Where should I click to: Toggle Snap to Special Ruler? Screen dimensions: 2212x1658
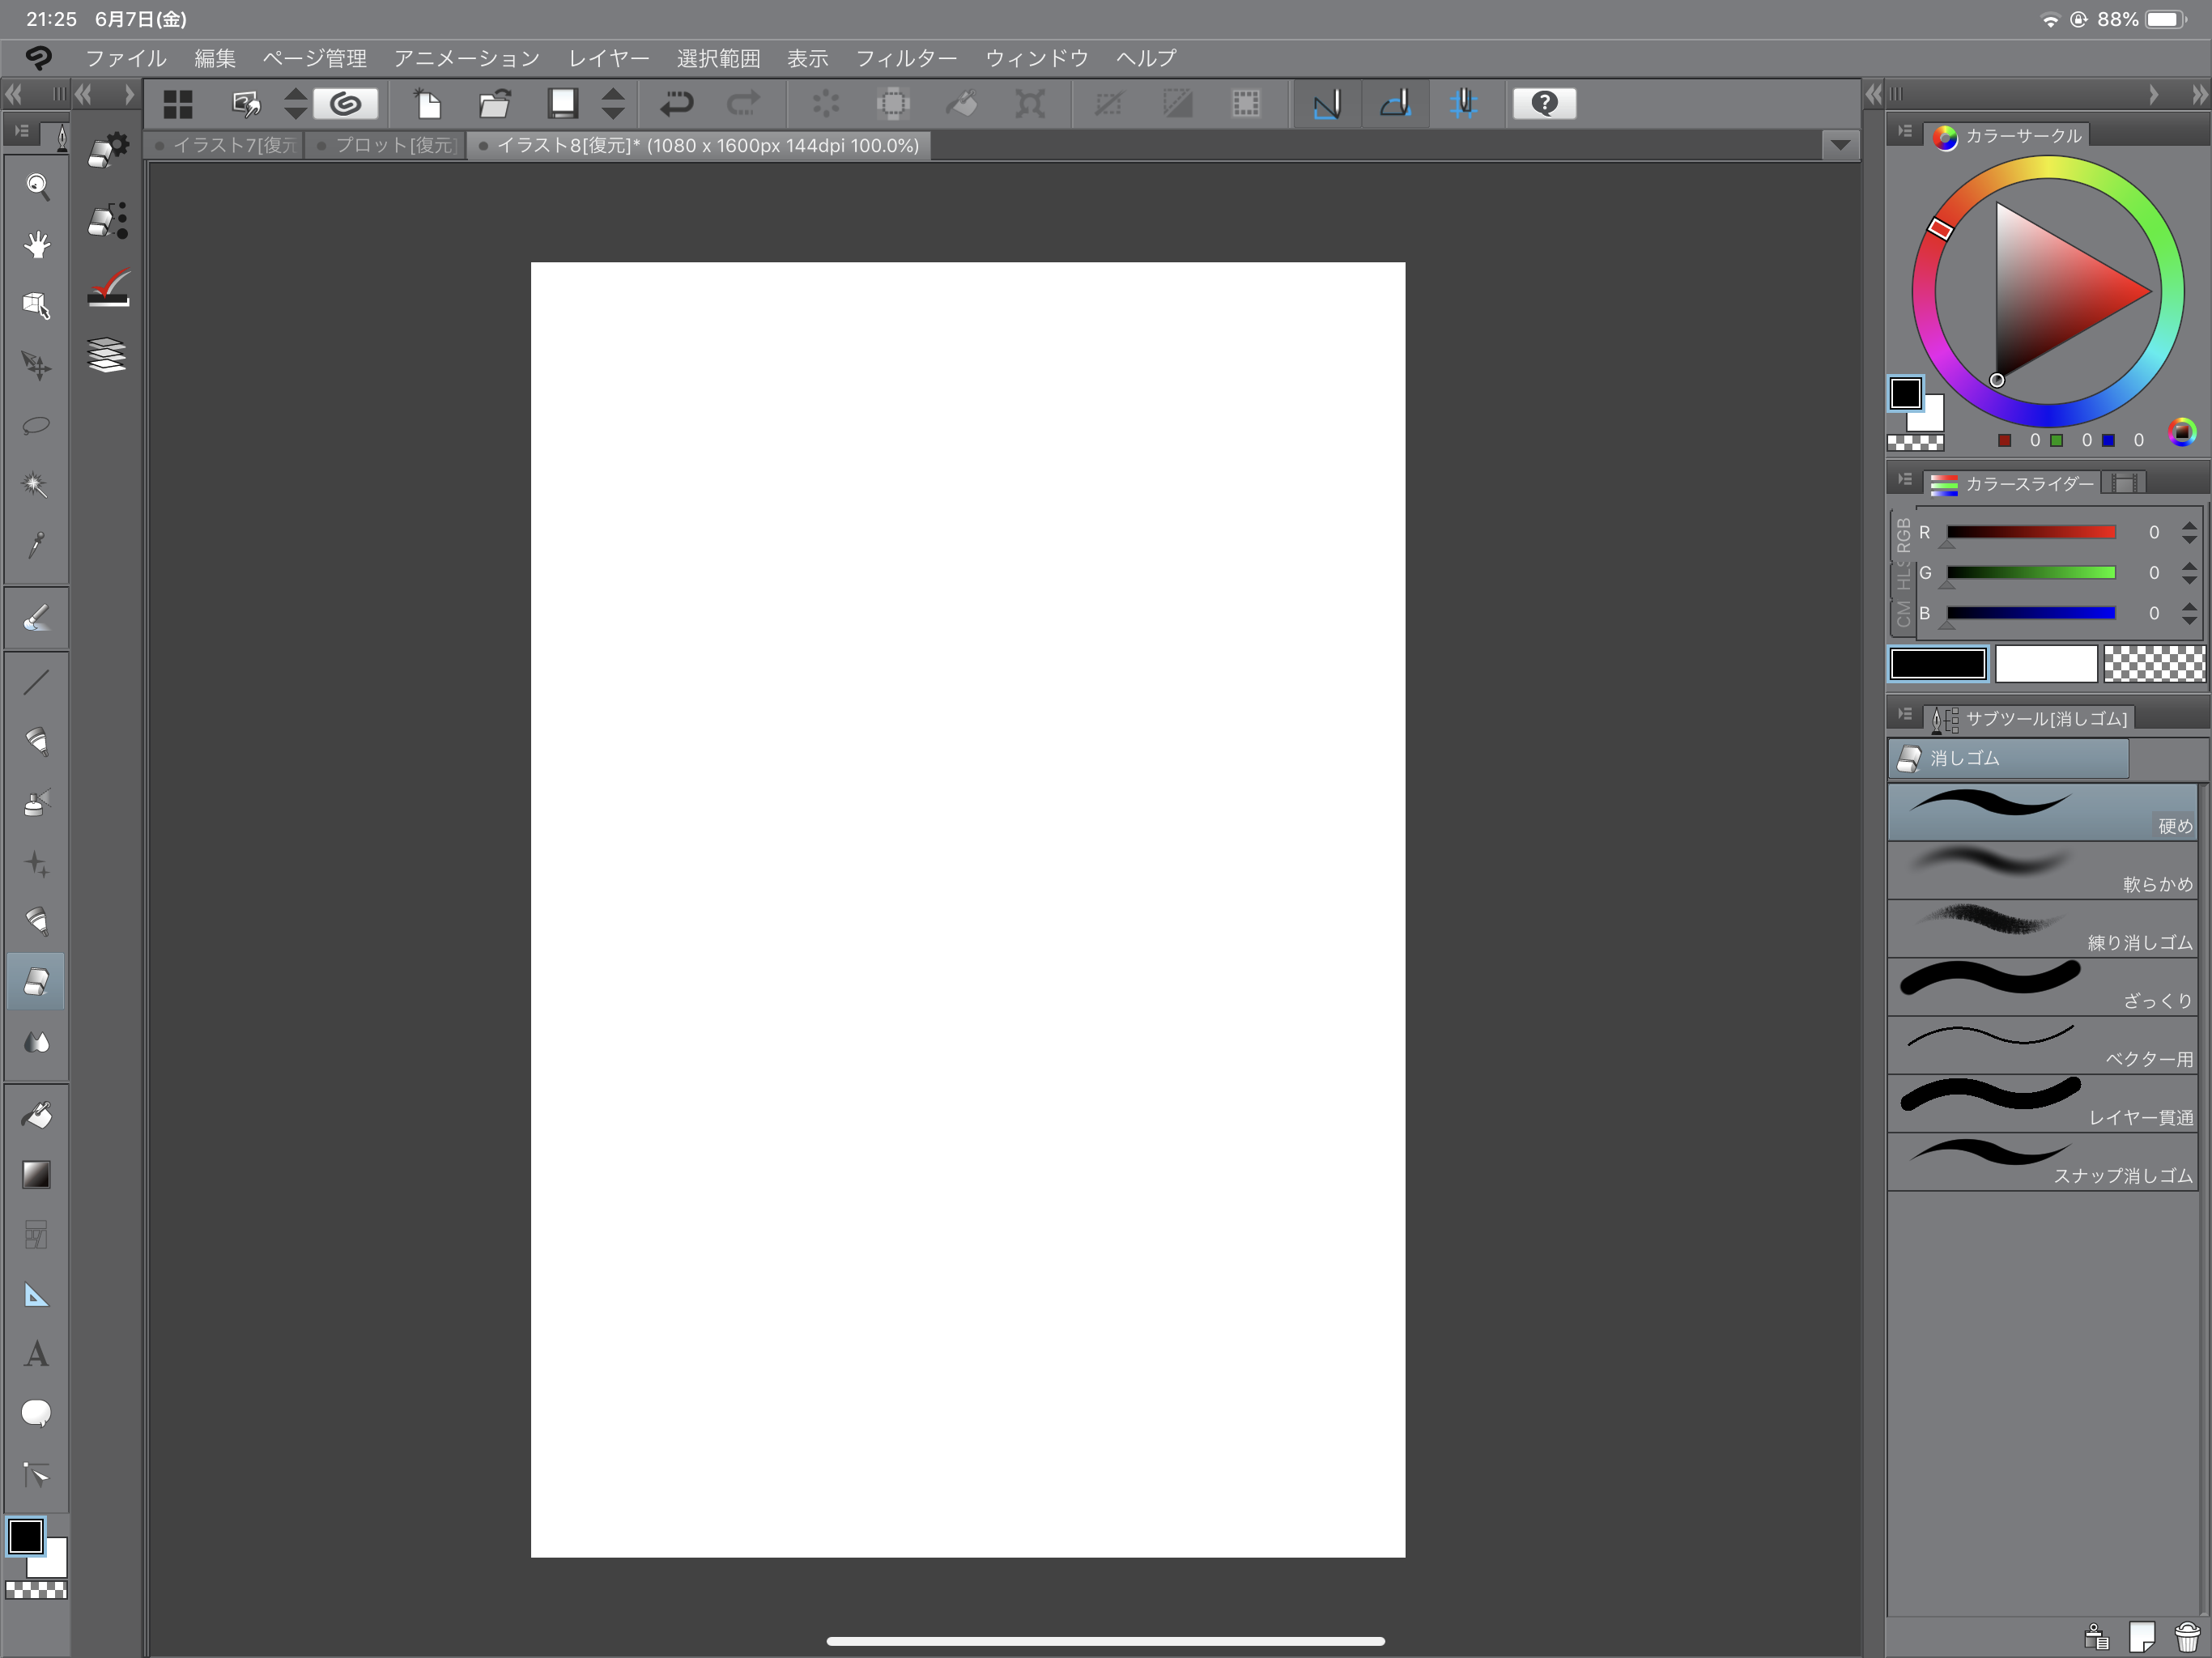(1395, 103)
